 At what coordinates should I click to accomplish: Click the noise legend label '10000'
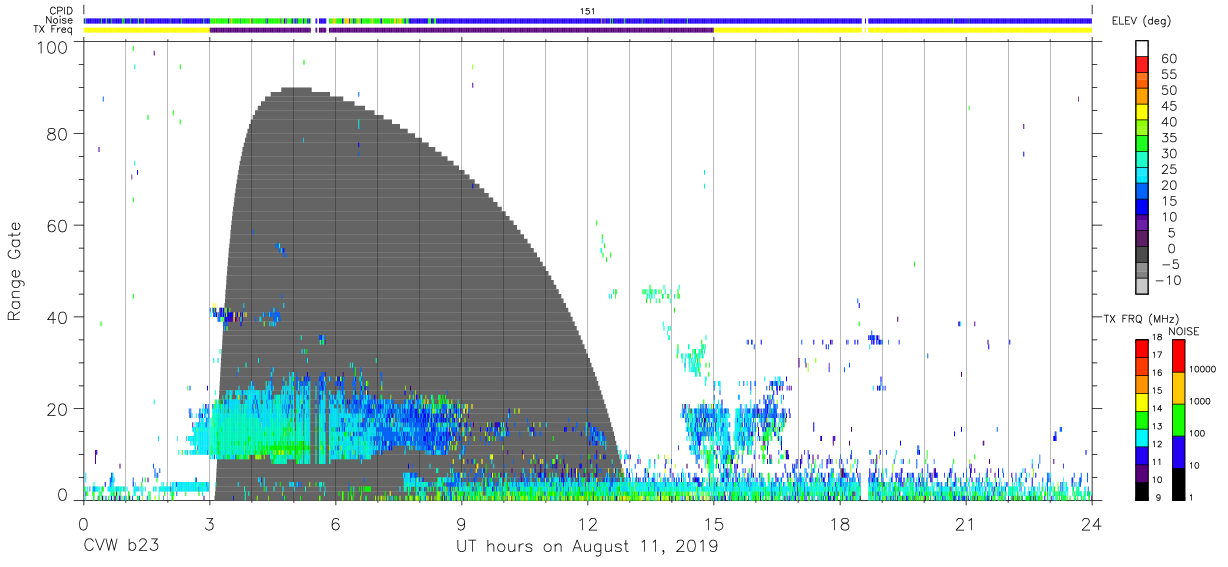click(1204, 370)
